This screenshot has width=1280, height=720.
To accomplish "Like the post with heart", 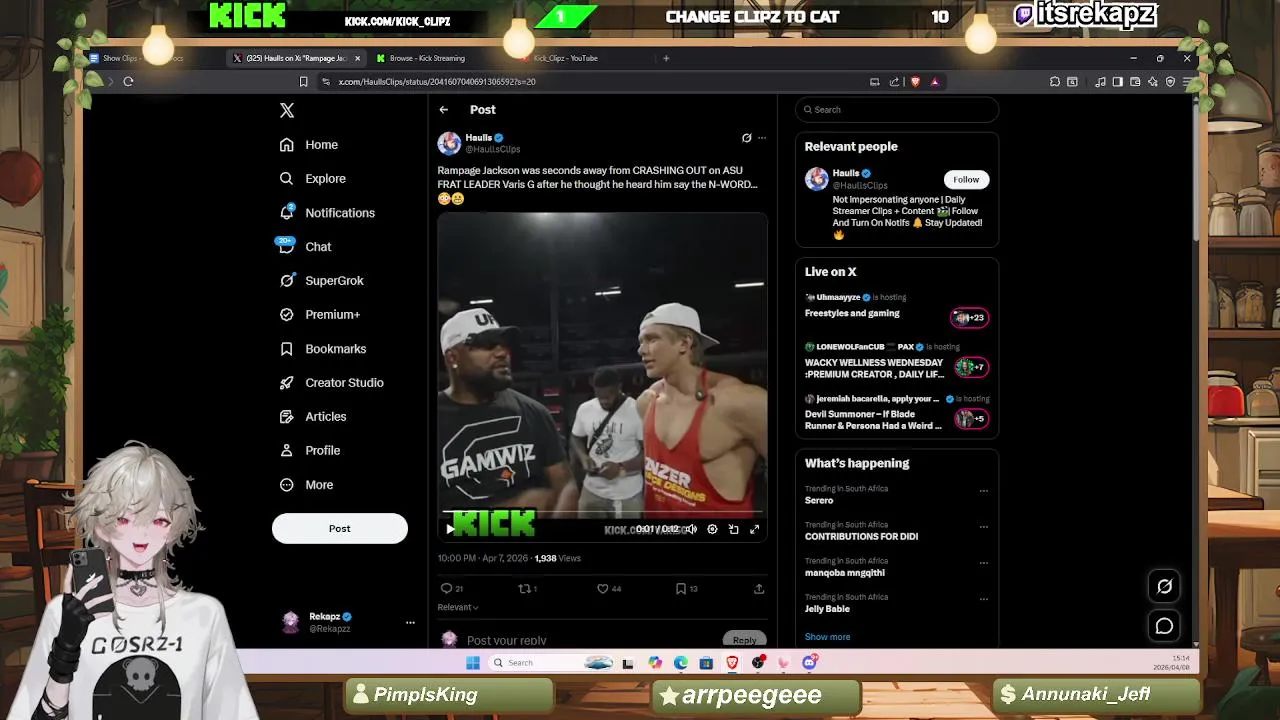I will 609,589.
